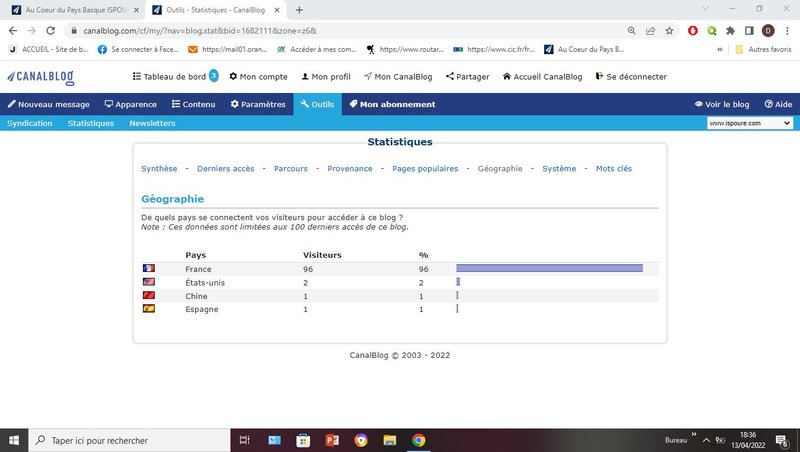Switch to the Au Coeur du Pays Basque browser tab

click(x=75, y=10)
